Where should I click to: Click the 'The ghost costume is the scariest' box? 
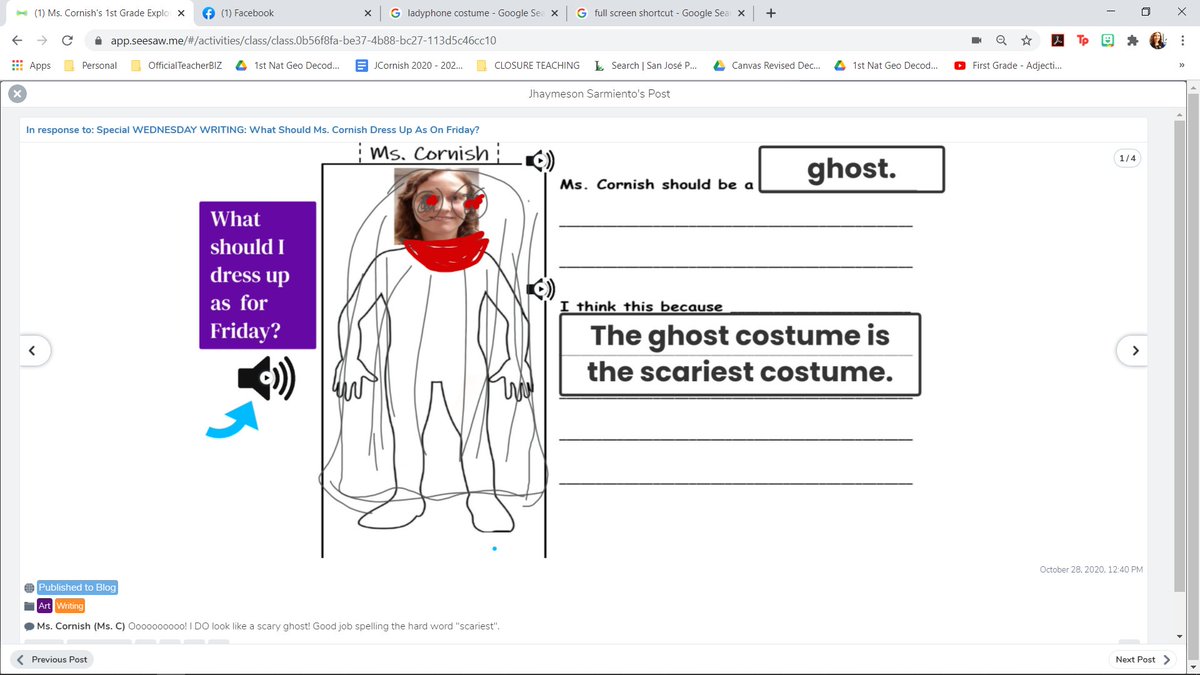click(740, 354)
